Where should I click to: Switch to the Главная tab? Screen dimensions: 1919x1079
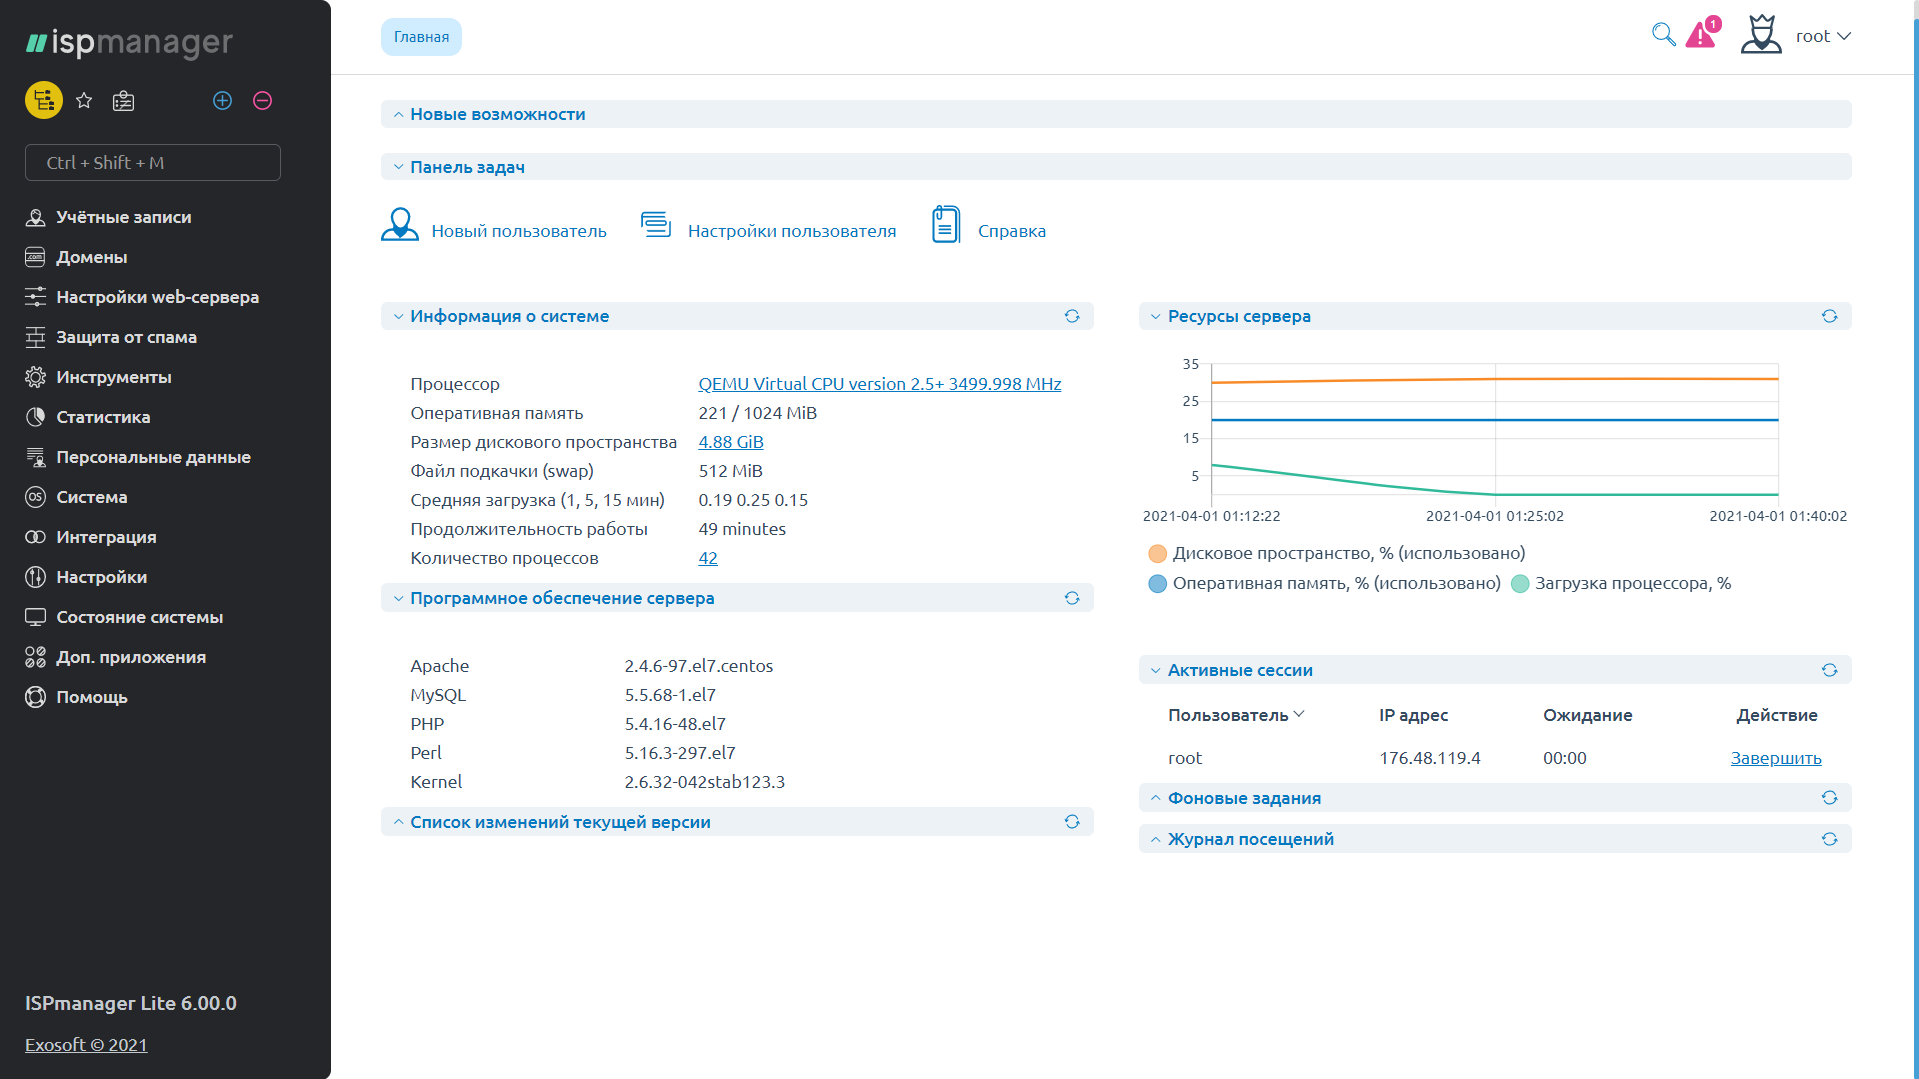tap(421, 37)
